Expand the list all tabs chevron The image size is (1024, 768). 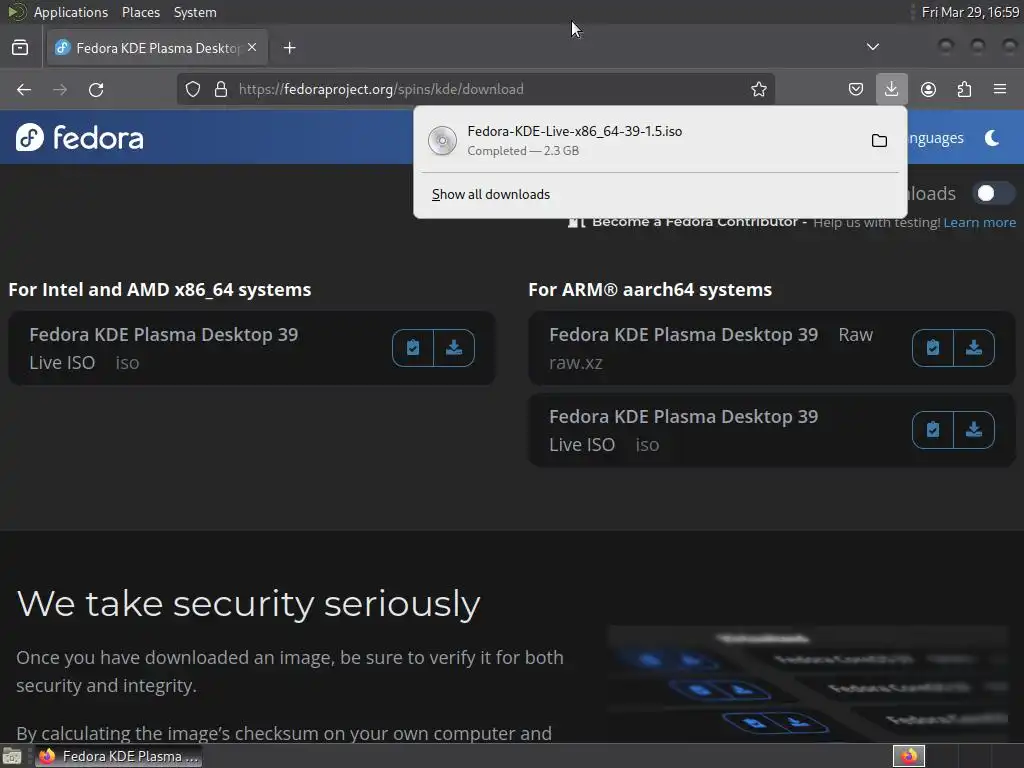(872, 47)
